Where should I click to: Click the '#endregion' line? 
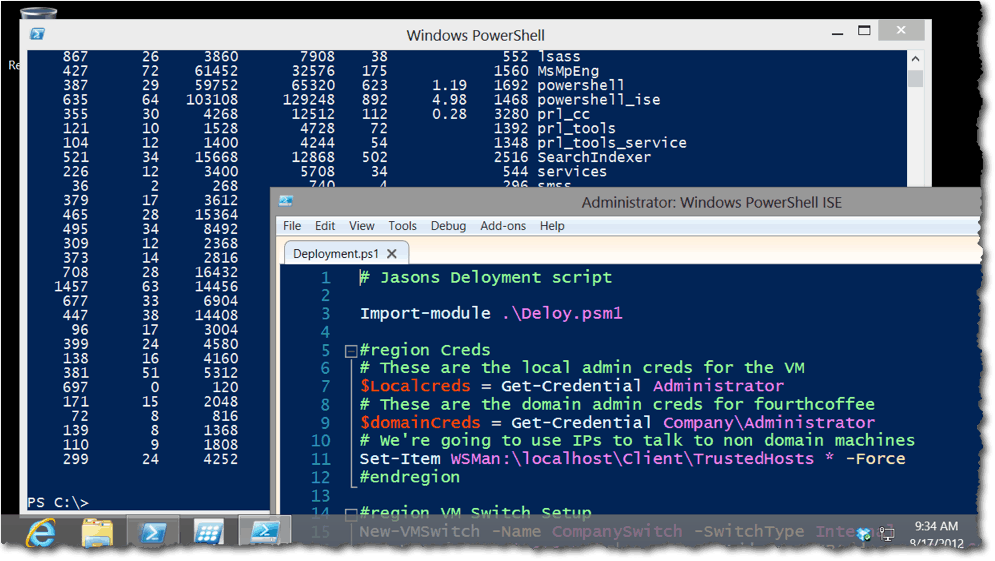[410, 477]
